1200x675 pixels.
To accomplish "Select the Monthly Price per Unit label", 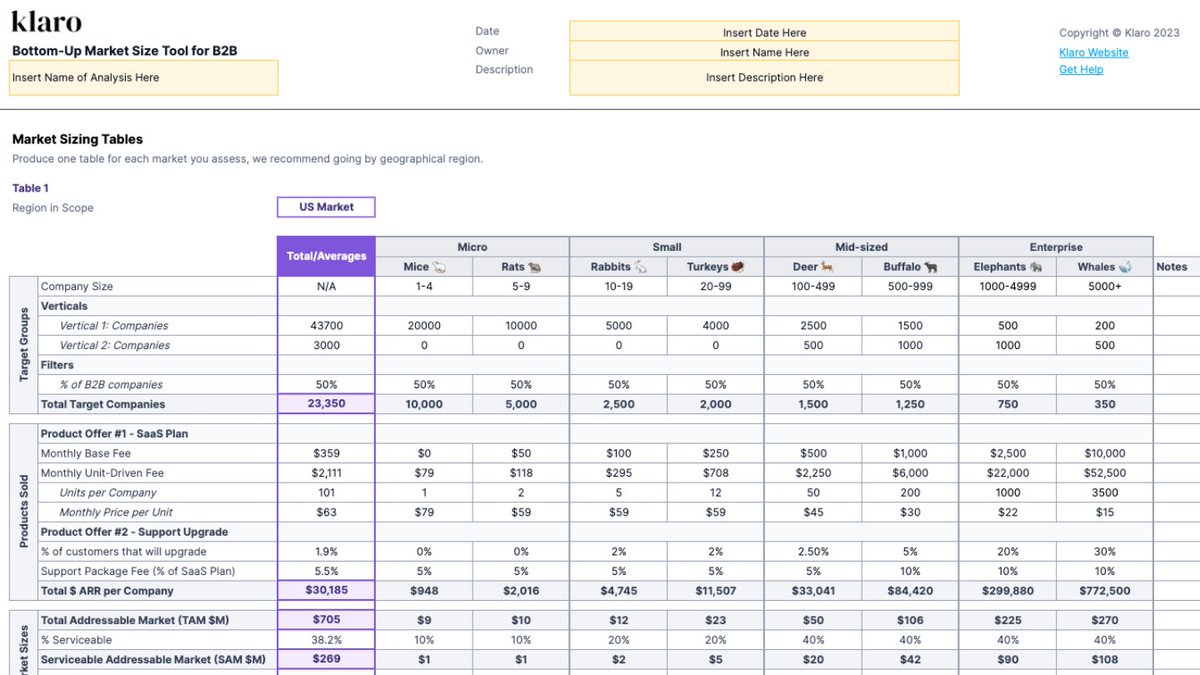I will [116, 512].
